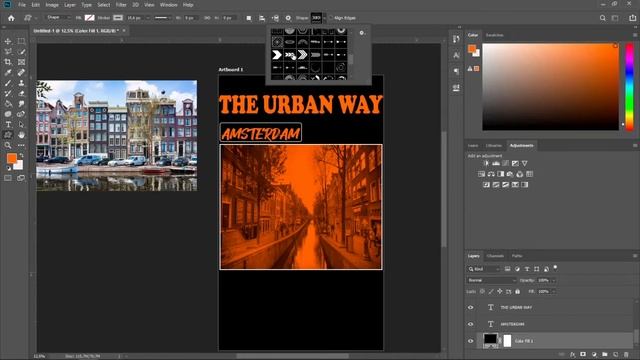This screenshot has width=640, height=360.
Task: Click the orange foreground color swatch
Action: [x=11, y=158]
